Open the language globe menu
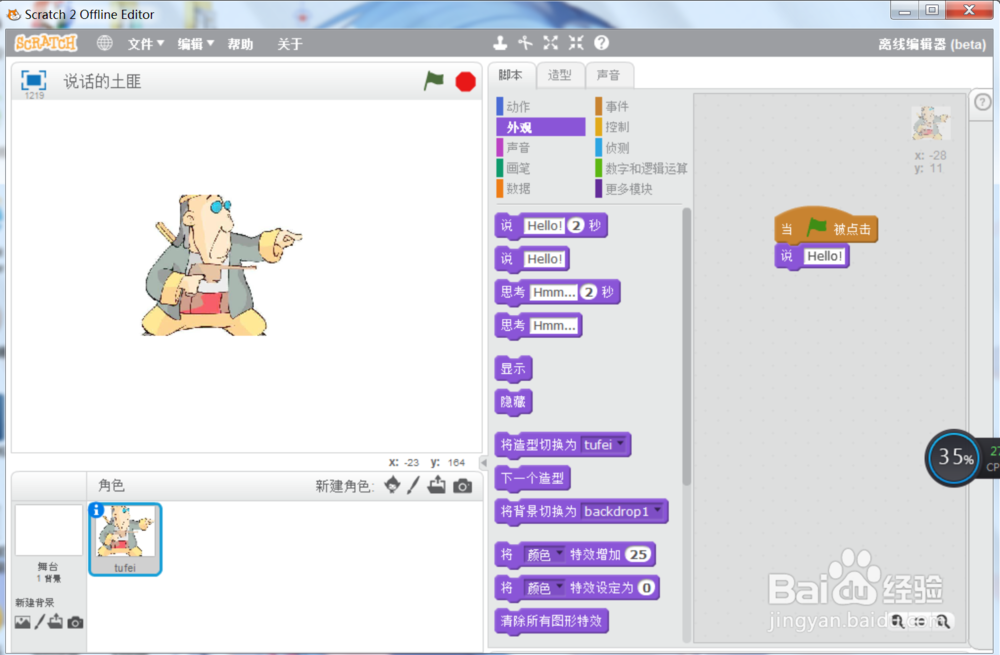 click(x=105, y=43)
